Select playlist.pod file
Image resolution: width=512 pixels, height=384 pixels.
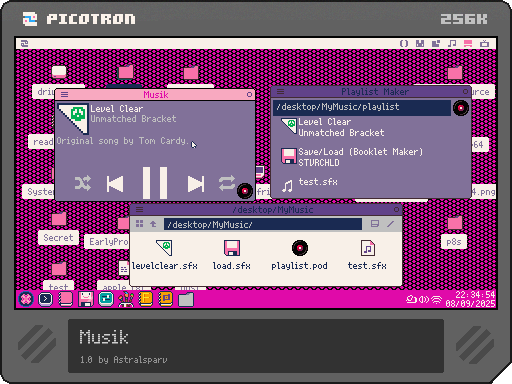click(299, 255)
